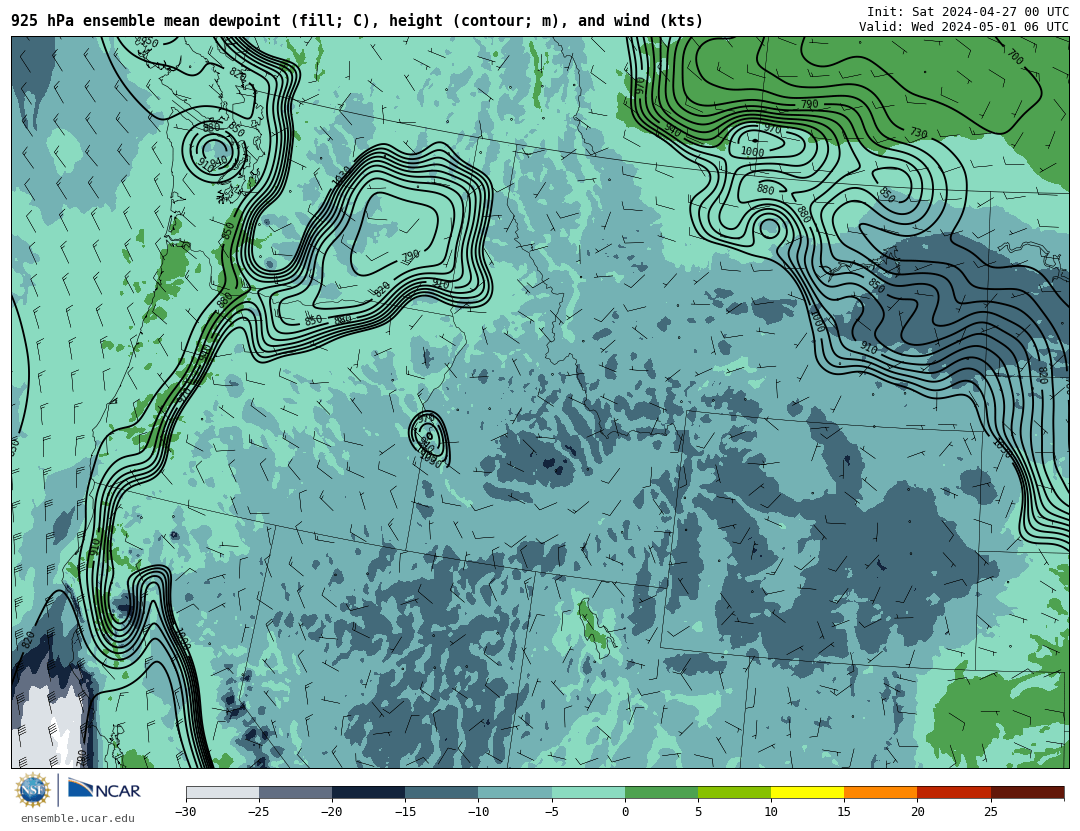Image resolution: width=1080 pixels, height=831 pixels.
Task: Pick the lime 5 to 10 colorbar segment
Action: pyautogui.click(x=734, y=792)
